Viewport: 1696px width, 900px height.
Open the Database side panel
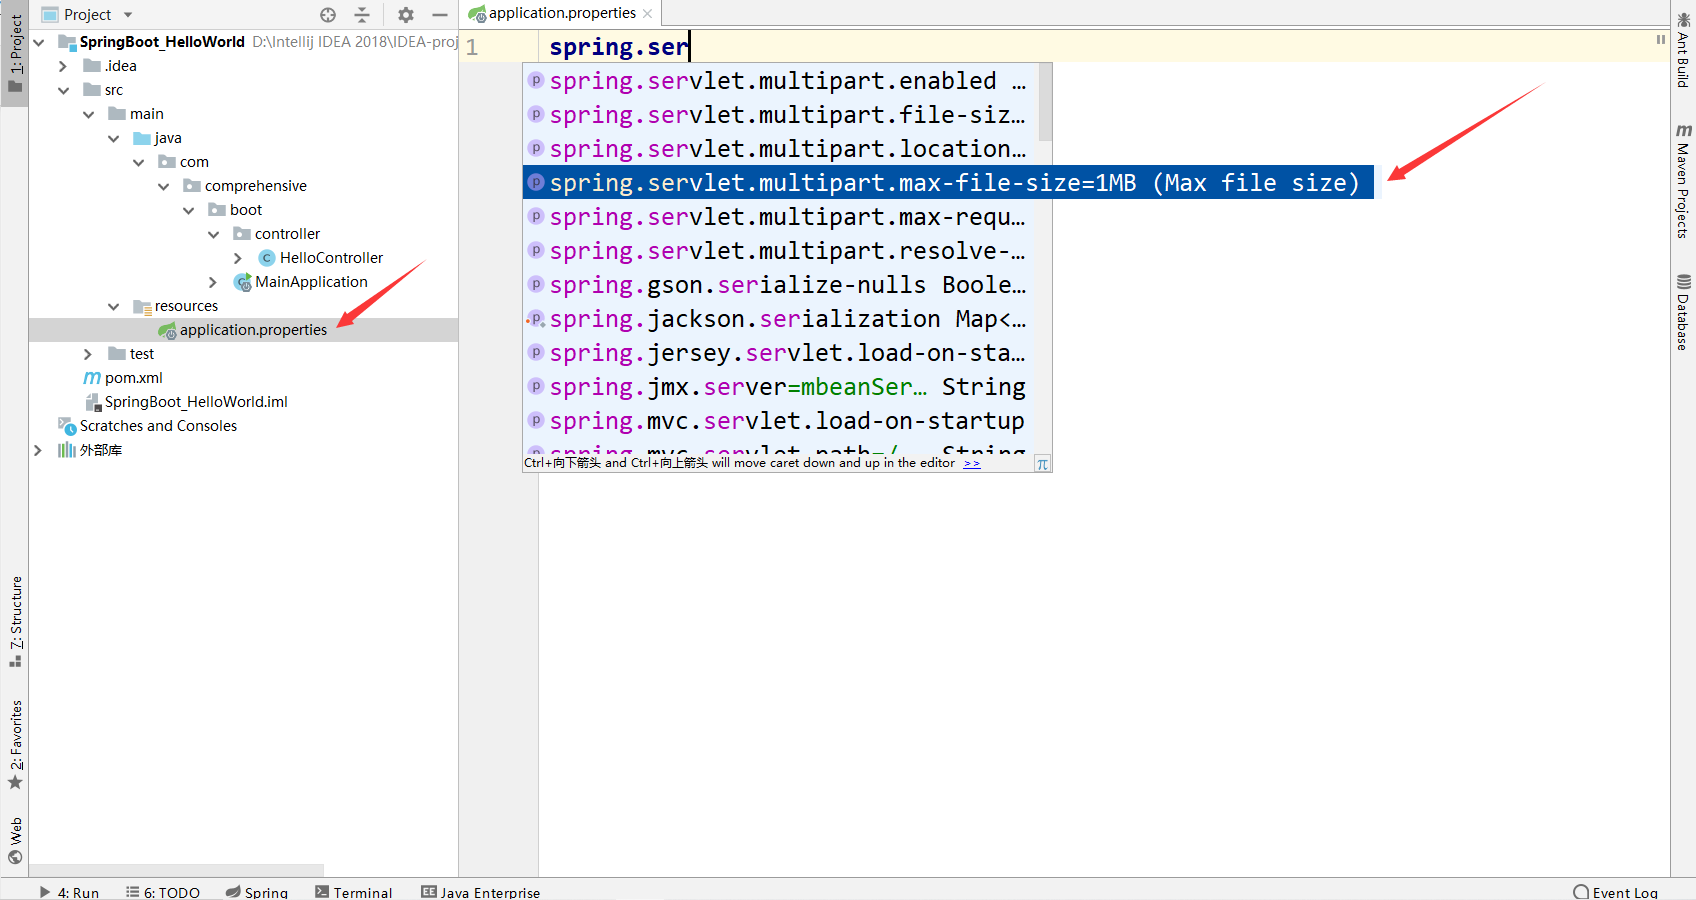[1683, 312]
